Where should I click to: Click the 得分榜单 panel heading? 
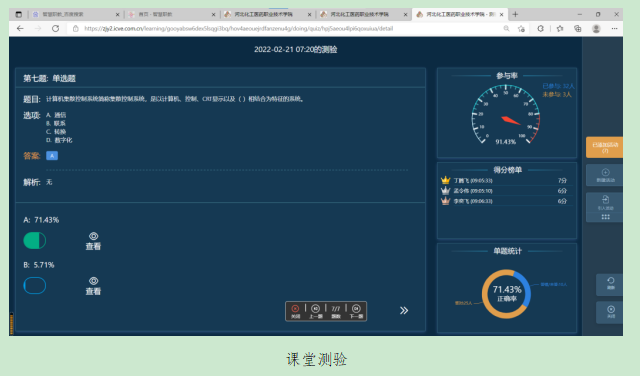tap(507, 170)
